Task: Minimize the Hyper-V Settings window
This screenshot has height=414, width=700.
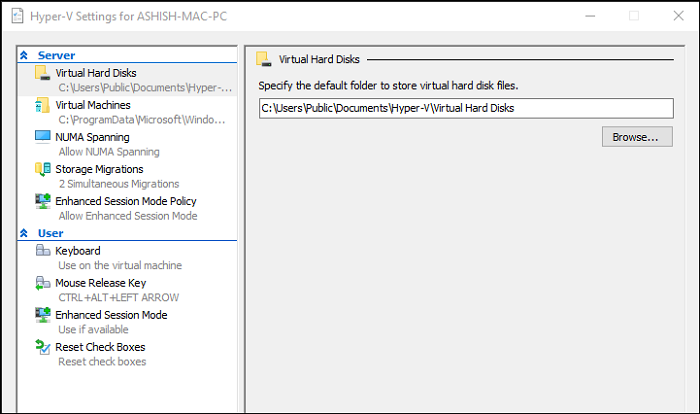Action: point(590,16)
